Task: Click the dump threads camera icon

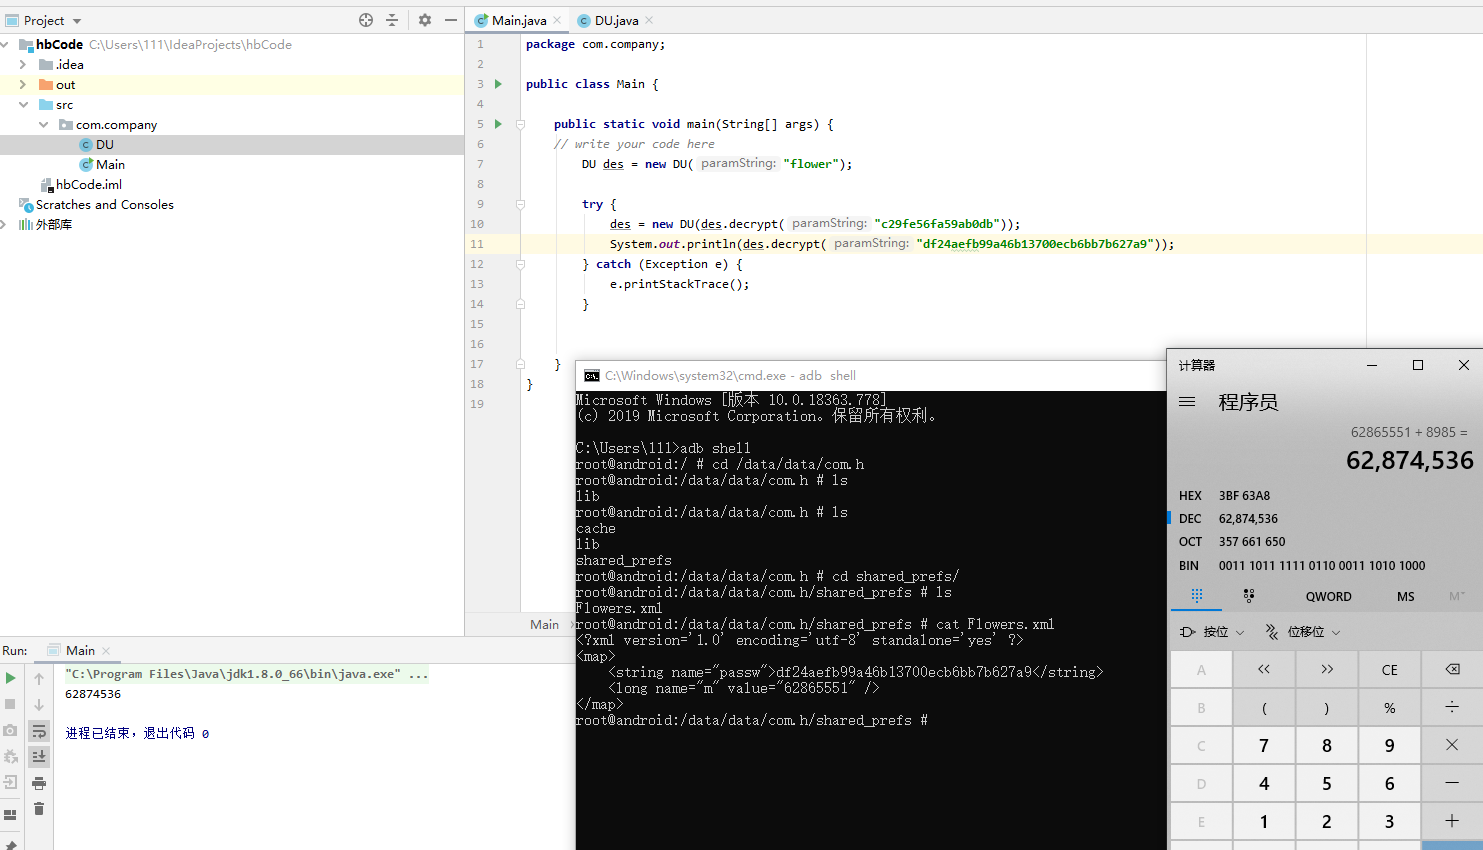Action: click(10, 730)
